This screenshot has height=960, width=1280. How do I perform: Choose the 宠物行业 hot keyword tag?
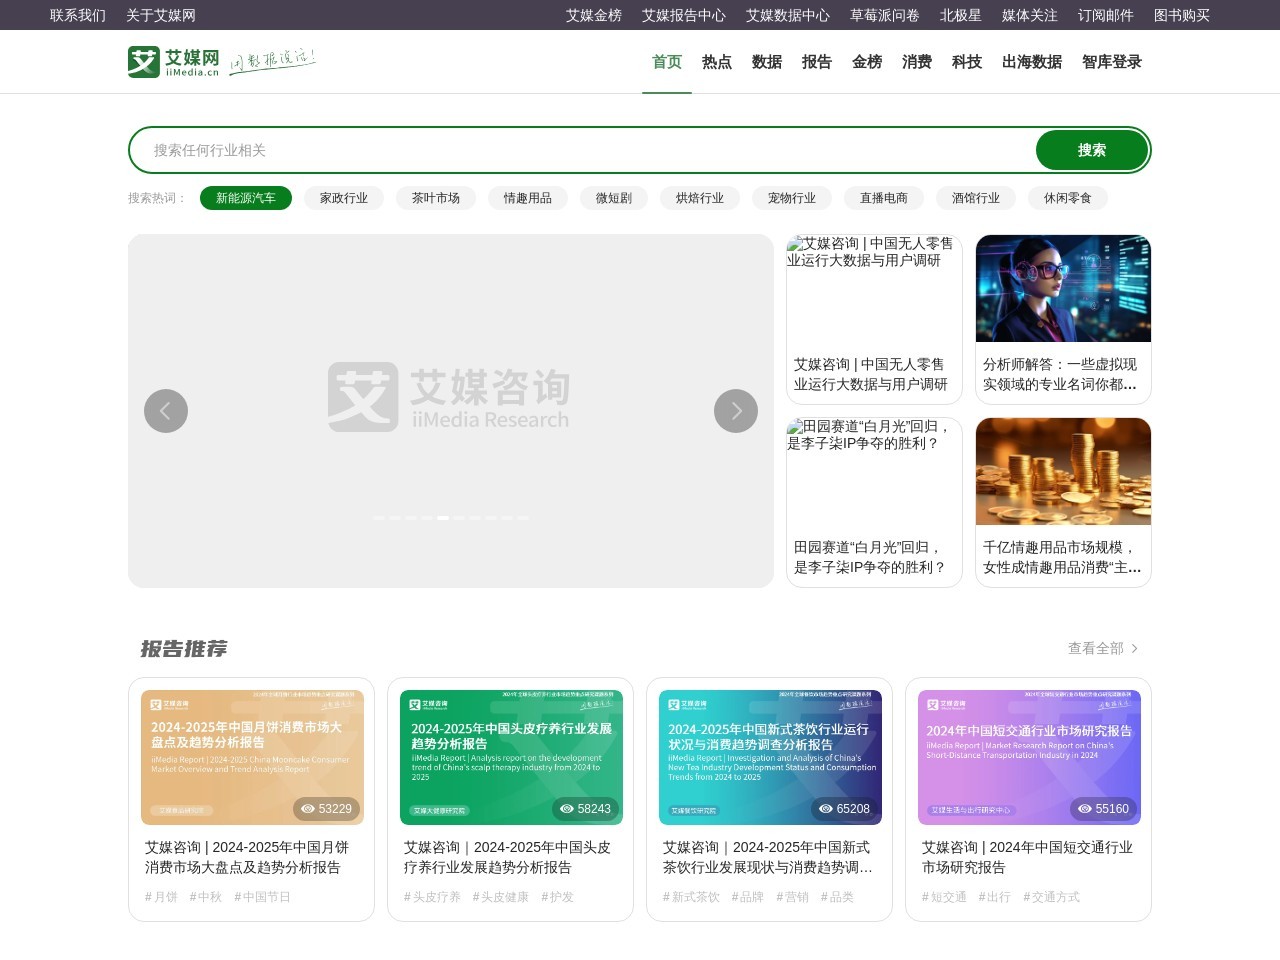[792, 198]
